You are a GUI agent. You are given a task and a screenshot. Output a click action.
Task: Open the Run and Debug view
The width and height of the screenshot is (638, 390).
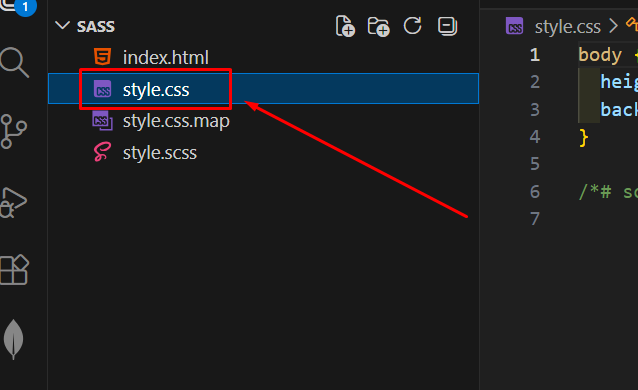13,202
